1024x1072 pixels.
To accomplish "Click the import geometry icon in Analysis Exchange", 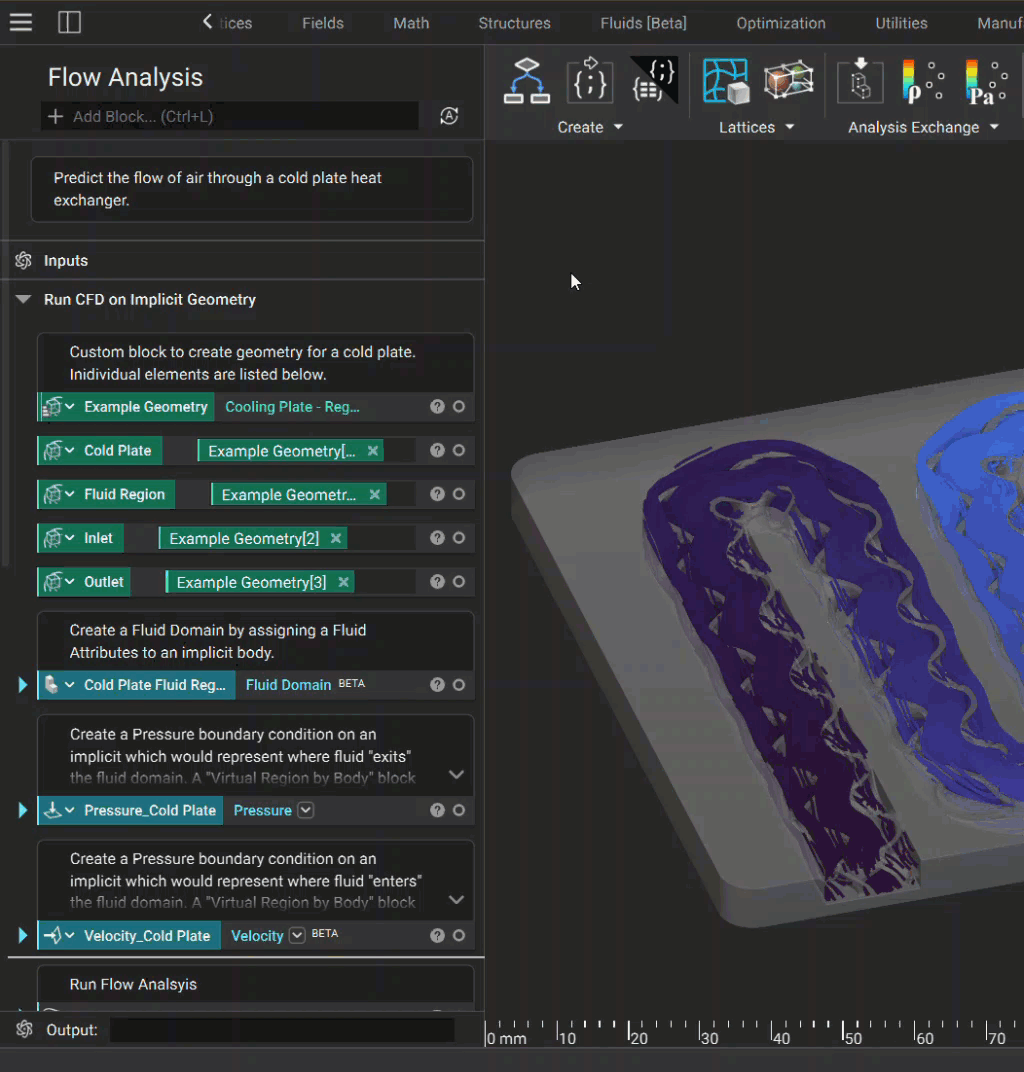I will point(859,81).
